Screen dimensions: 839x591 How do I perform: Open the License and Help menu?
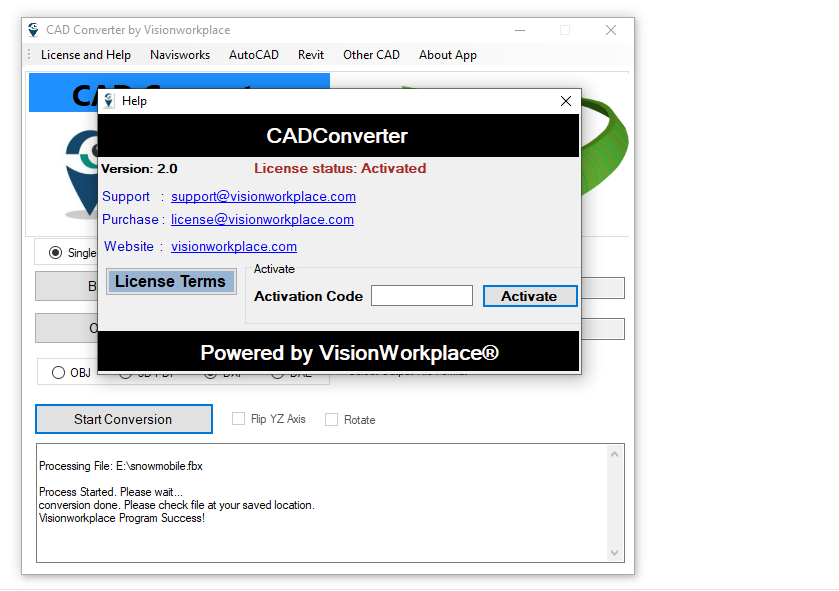click(x=86, y=55)
